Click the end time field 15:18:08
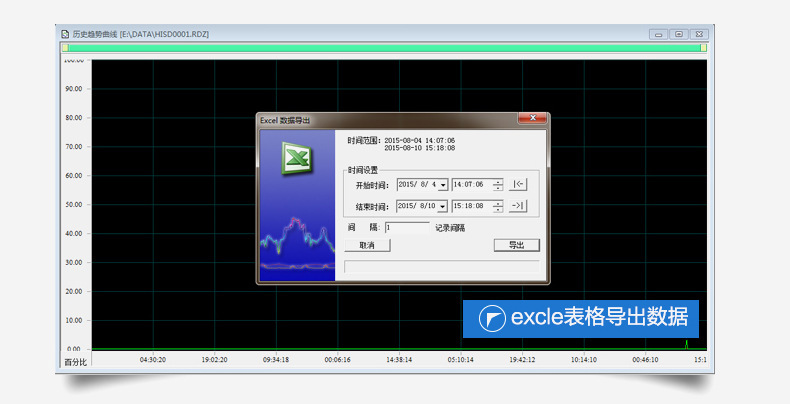Viewport: 790px width, 404px height. pyautogui.click(x=472, y=206)
